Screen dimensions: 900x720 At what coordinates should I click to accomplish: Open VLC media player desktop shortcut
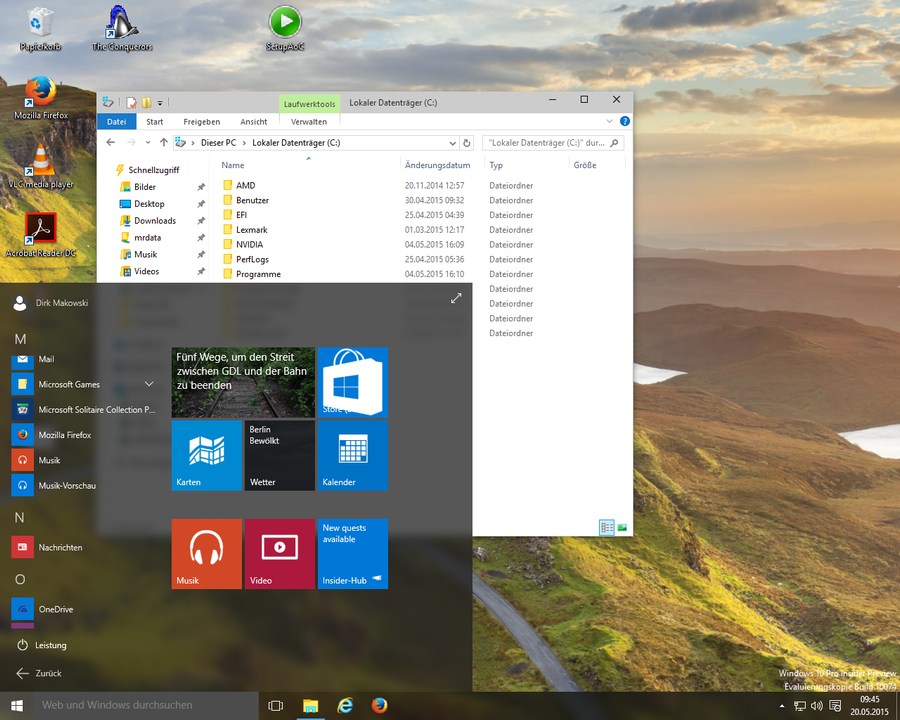click(x=41, y=167)
